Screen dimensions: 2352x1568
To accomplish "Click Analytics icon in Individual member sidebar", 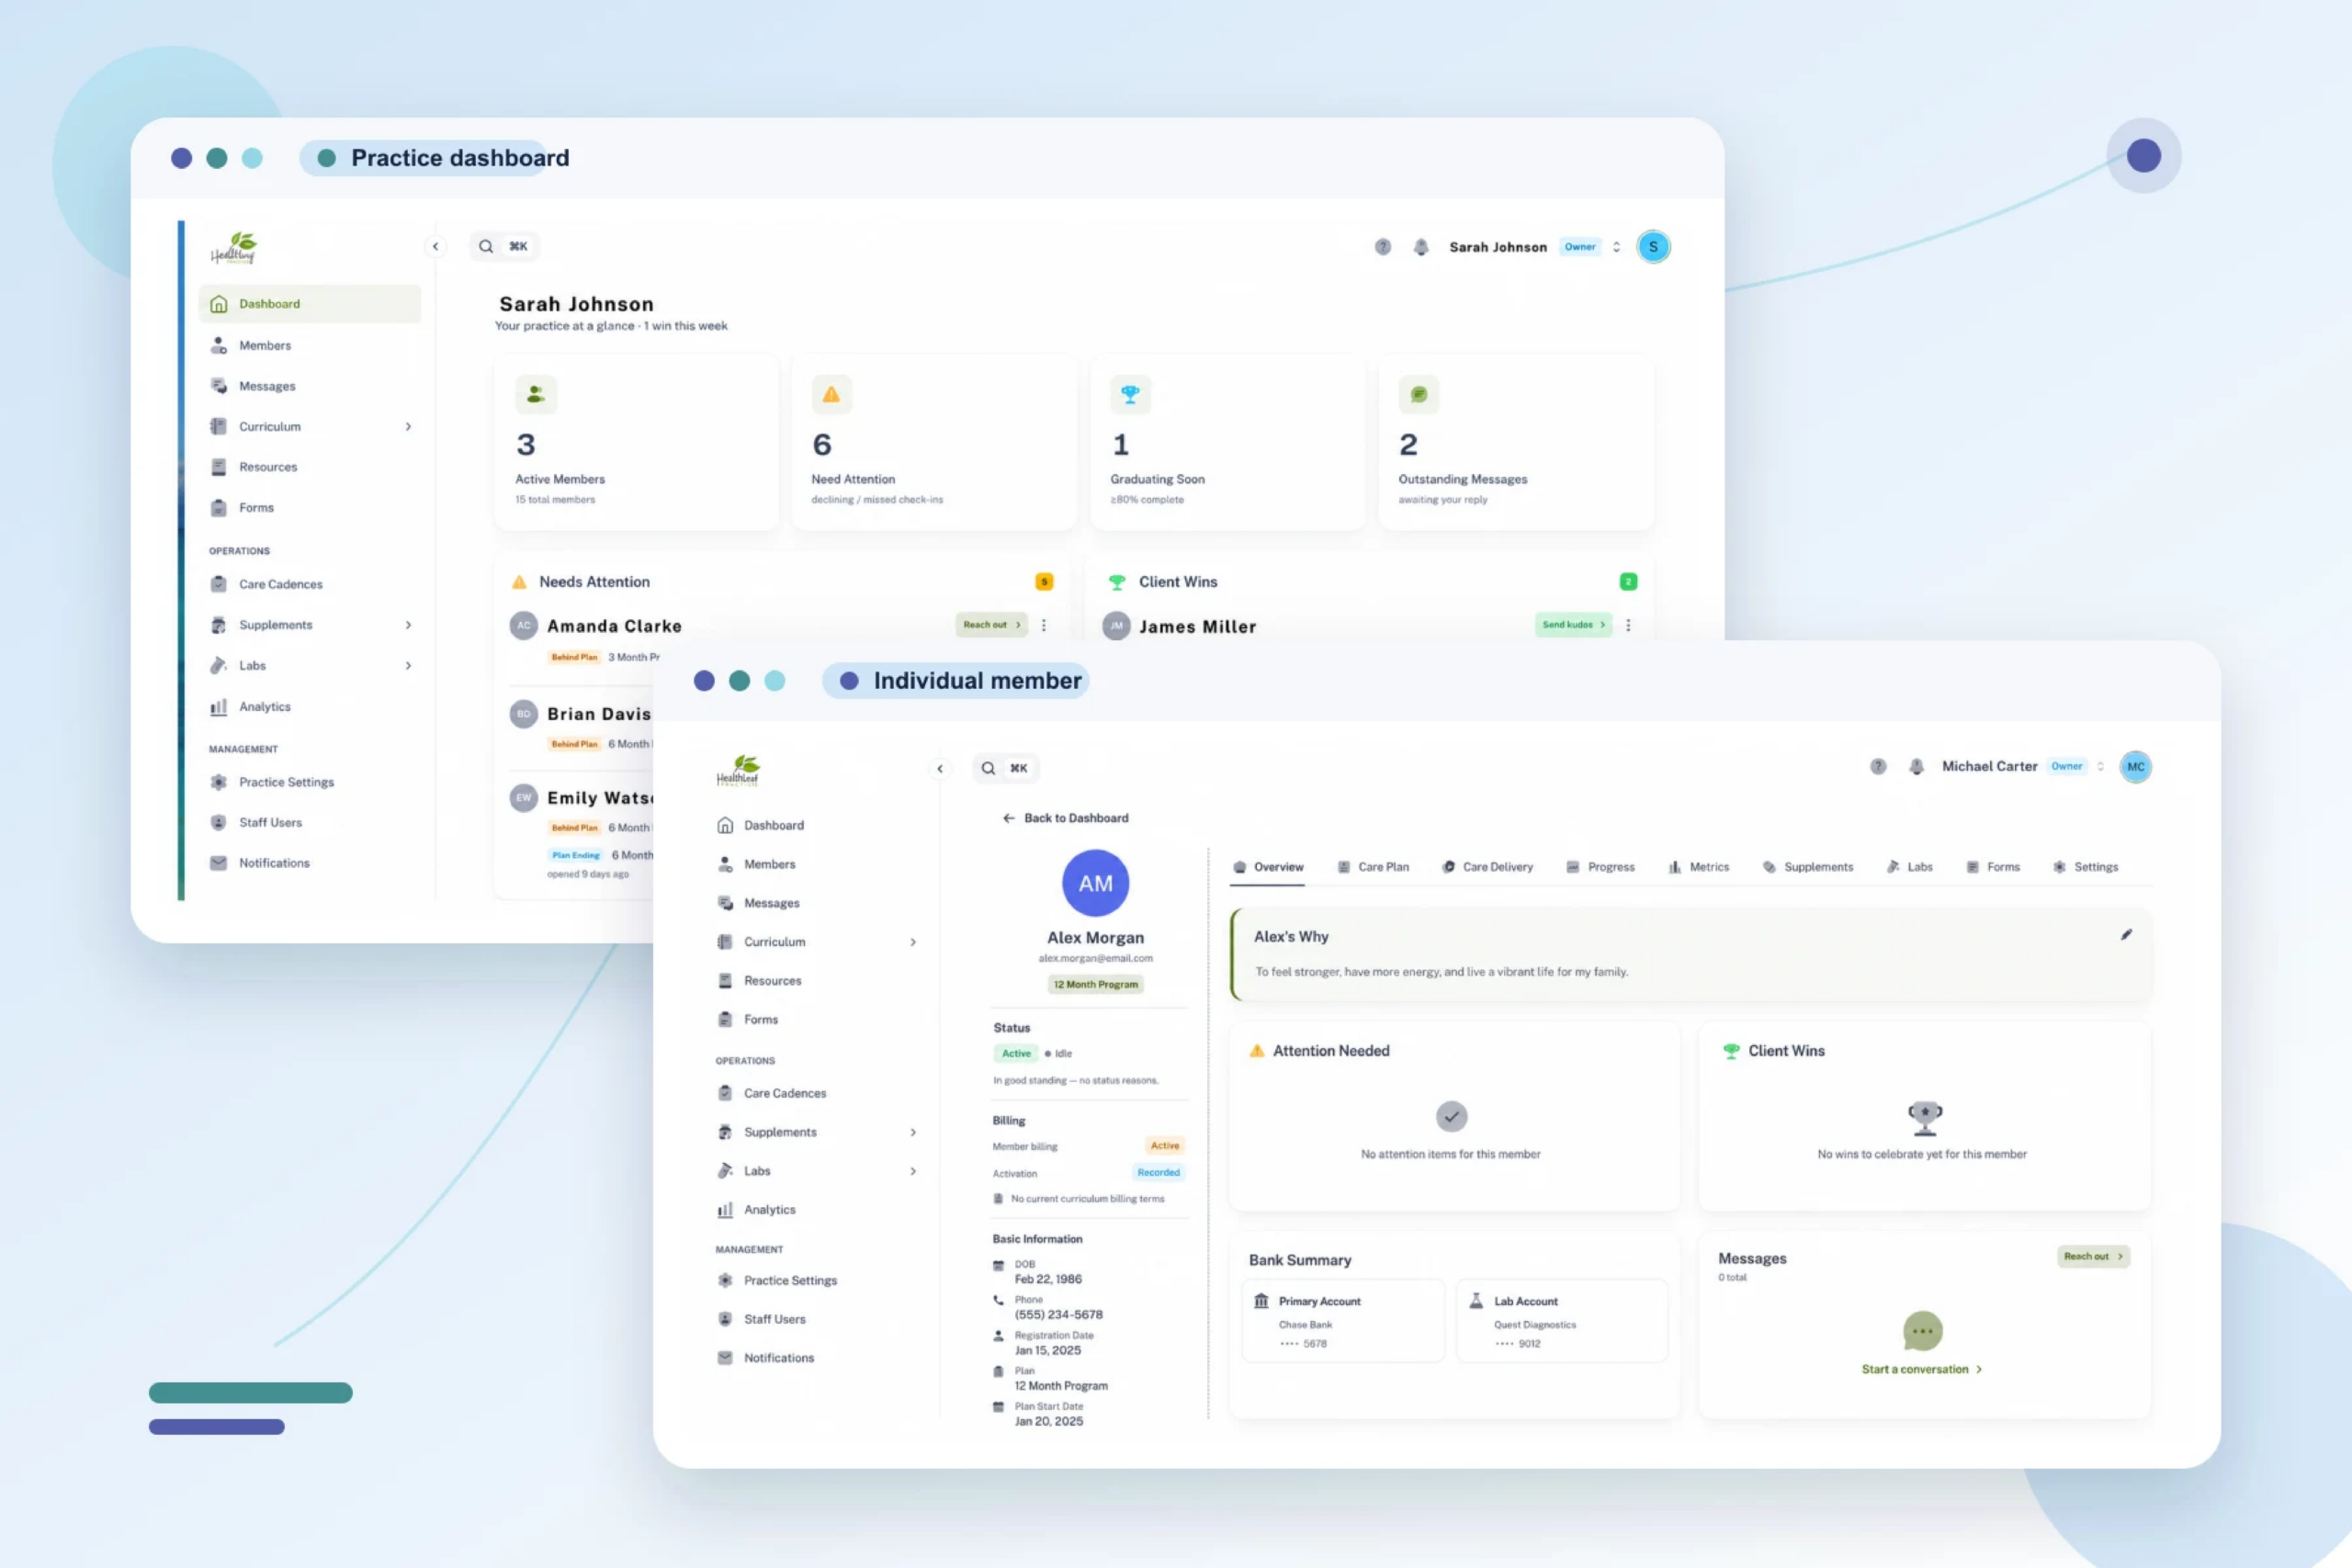I will 725,1211.
